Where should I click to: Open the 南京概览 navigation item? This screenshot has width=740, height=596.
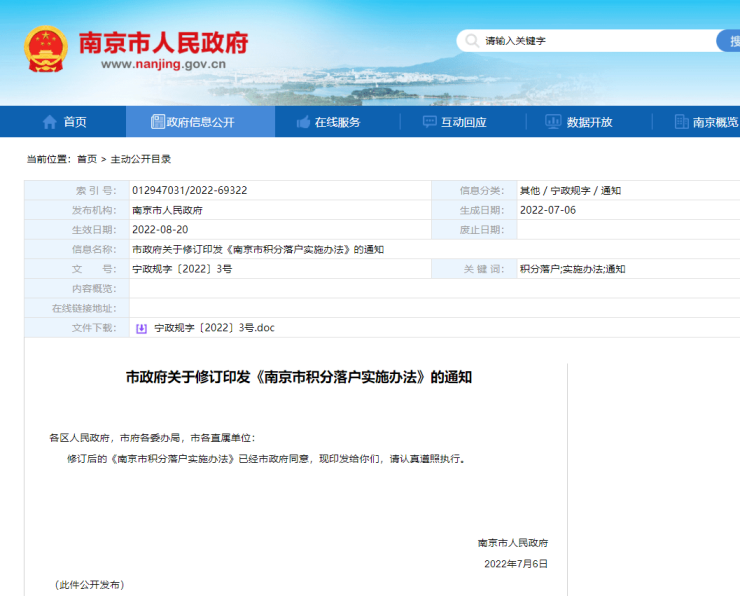pyautogui.click(x=715, y=122)
